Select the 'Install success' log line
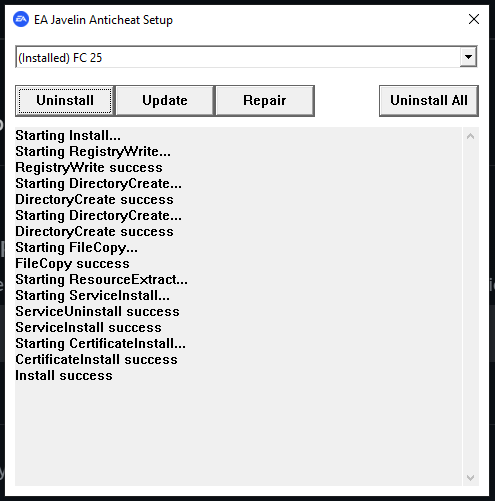 [x=64, y=376]
